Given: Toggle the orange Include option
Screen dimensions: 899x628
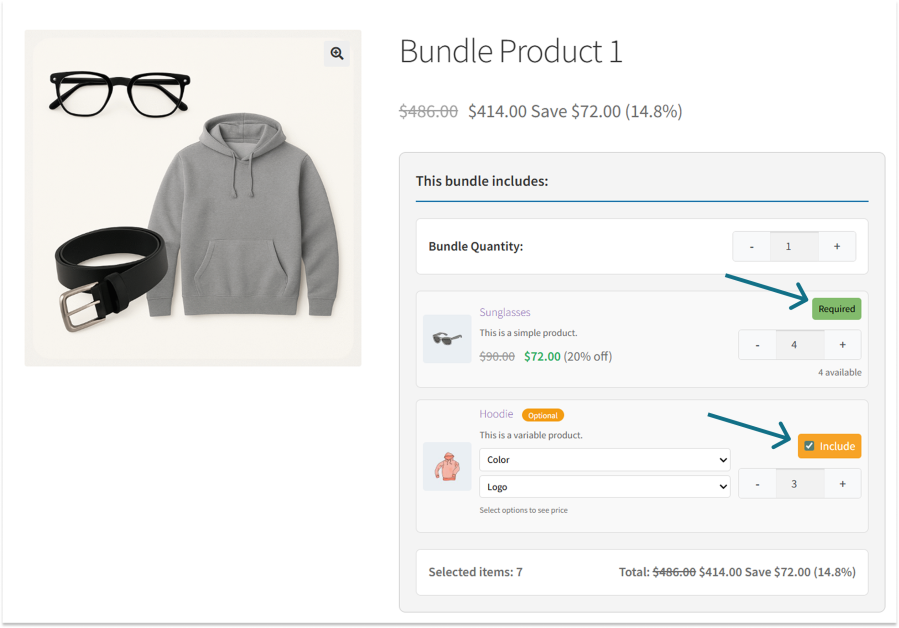Looking at the screenshot, I should (828, 446).
